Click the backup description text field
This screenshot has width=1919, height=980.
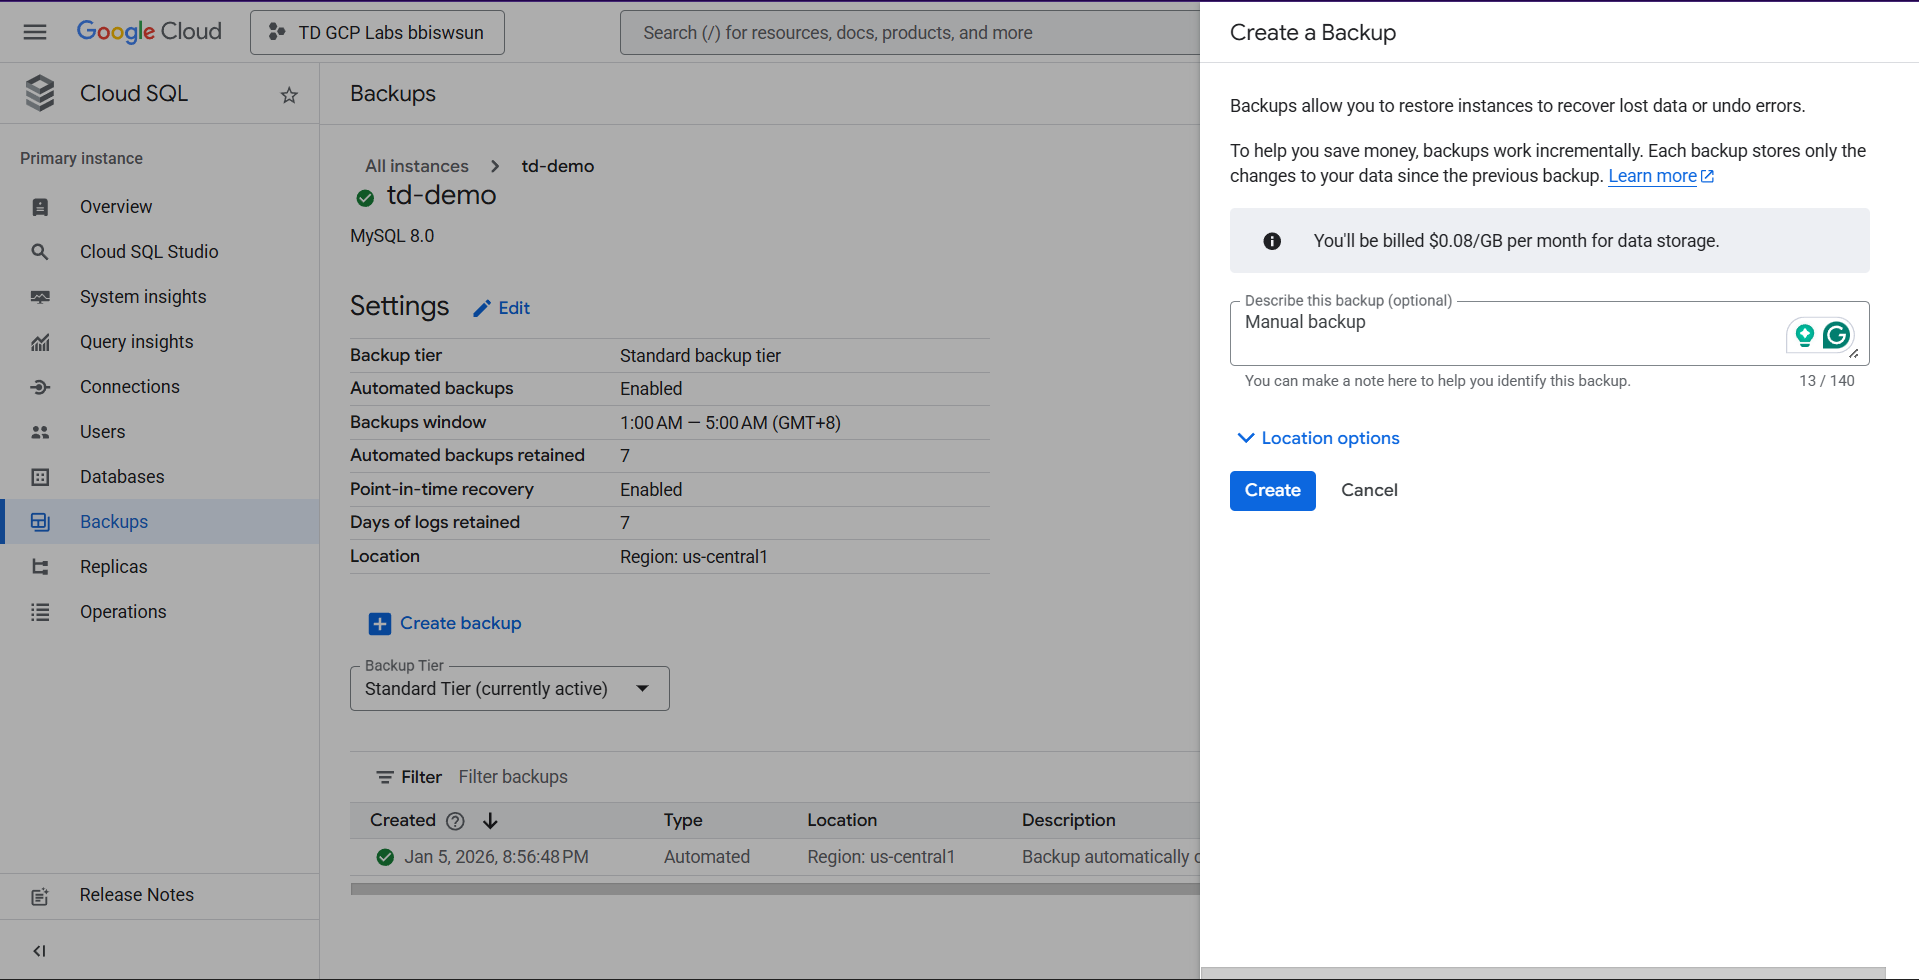pos(1500,333)
